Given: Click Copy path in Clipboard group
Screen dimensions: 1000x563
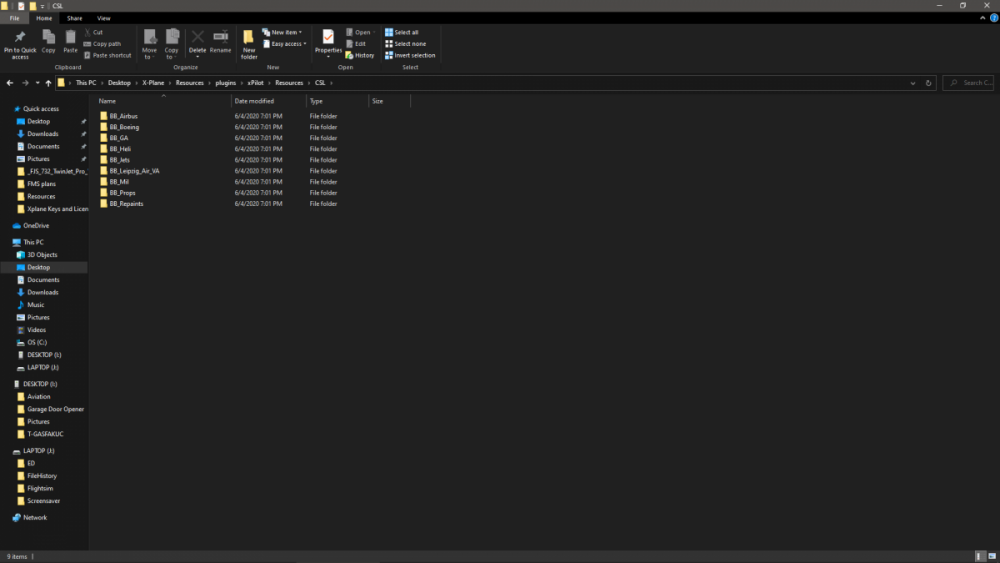Looking at the screenshot, I should (x=102, y=43).
